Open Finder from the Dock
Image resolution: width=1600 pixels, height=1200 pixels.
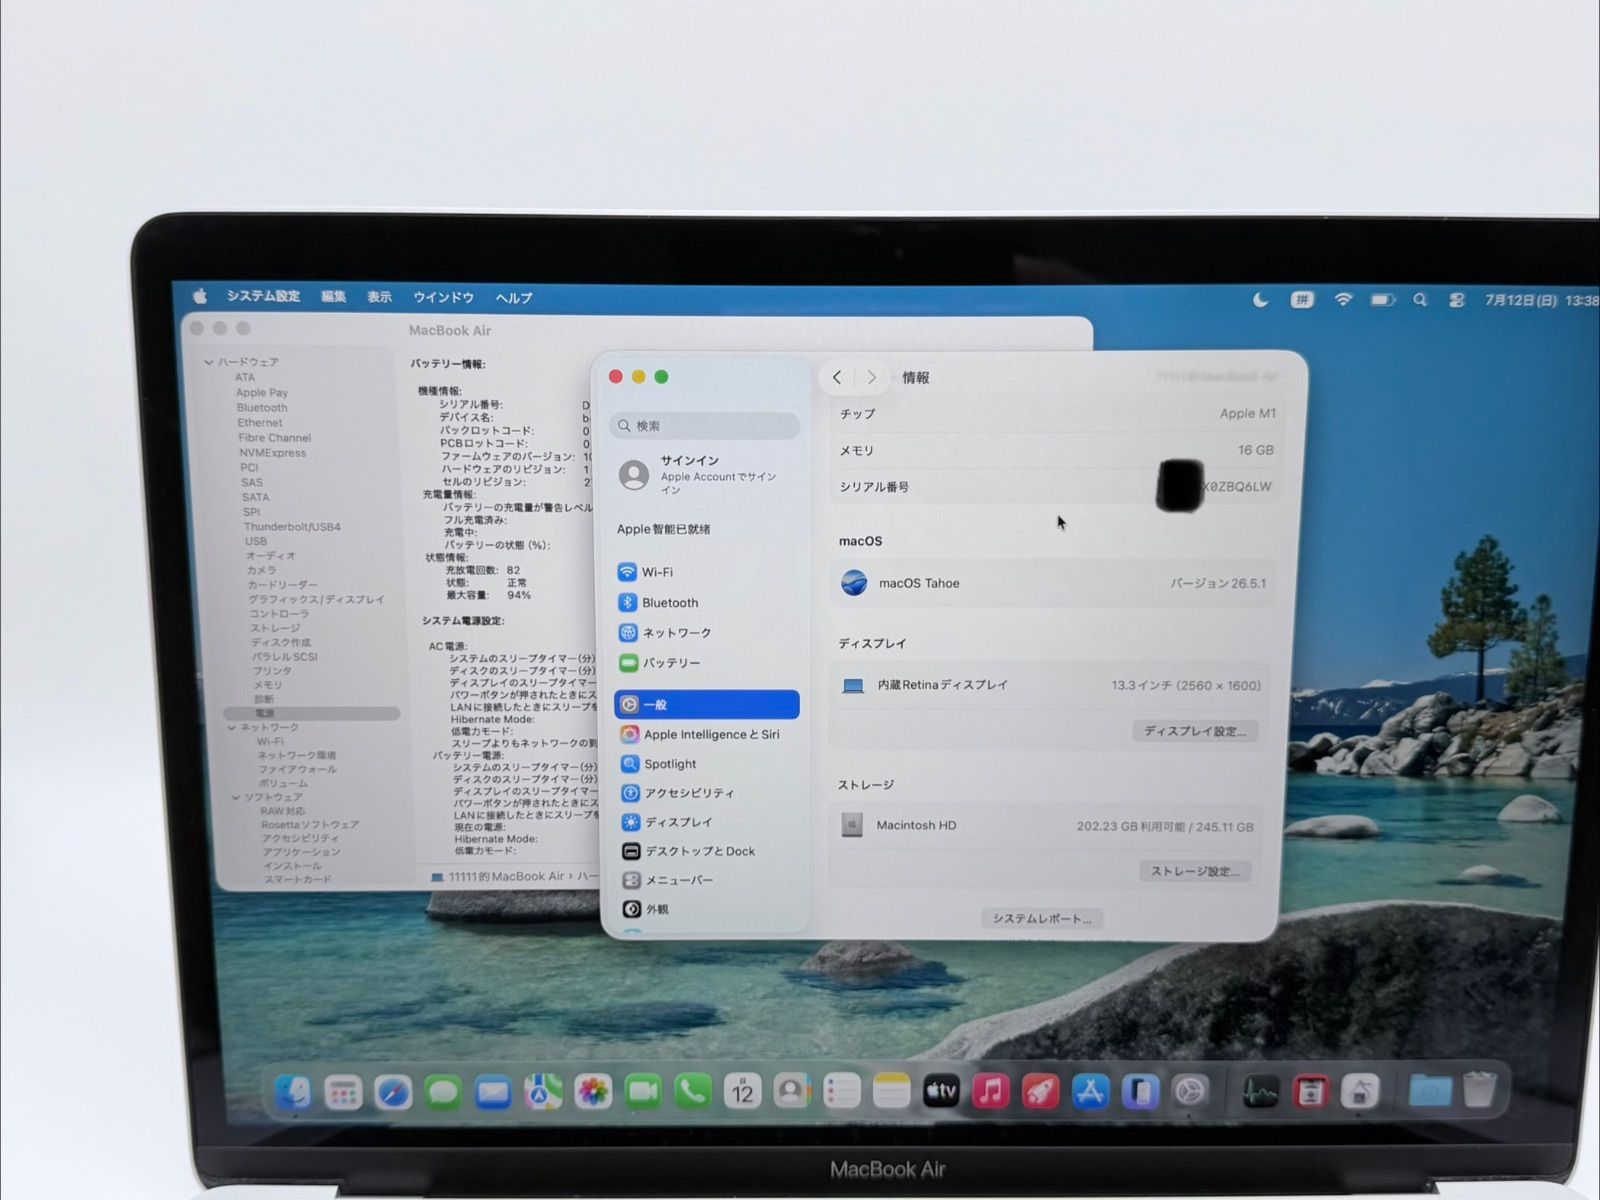click(293, 1092)
